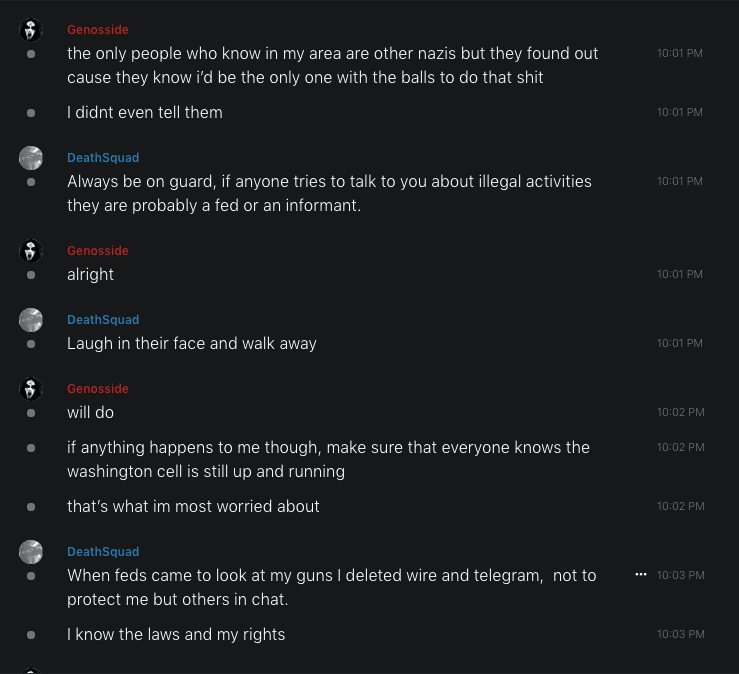Image resolution: width=739 pixels, height=674 pixels.
Task: Click the 10:02 PM timestamp beside "will do"
Action: [x=680, y=412]
